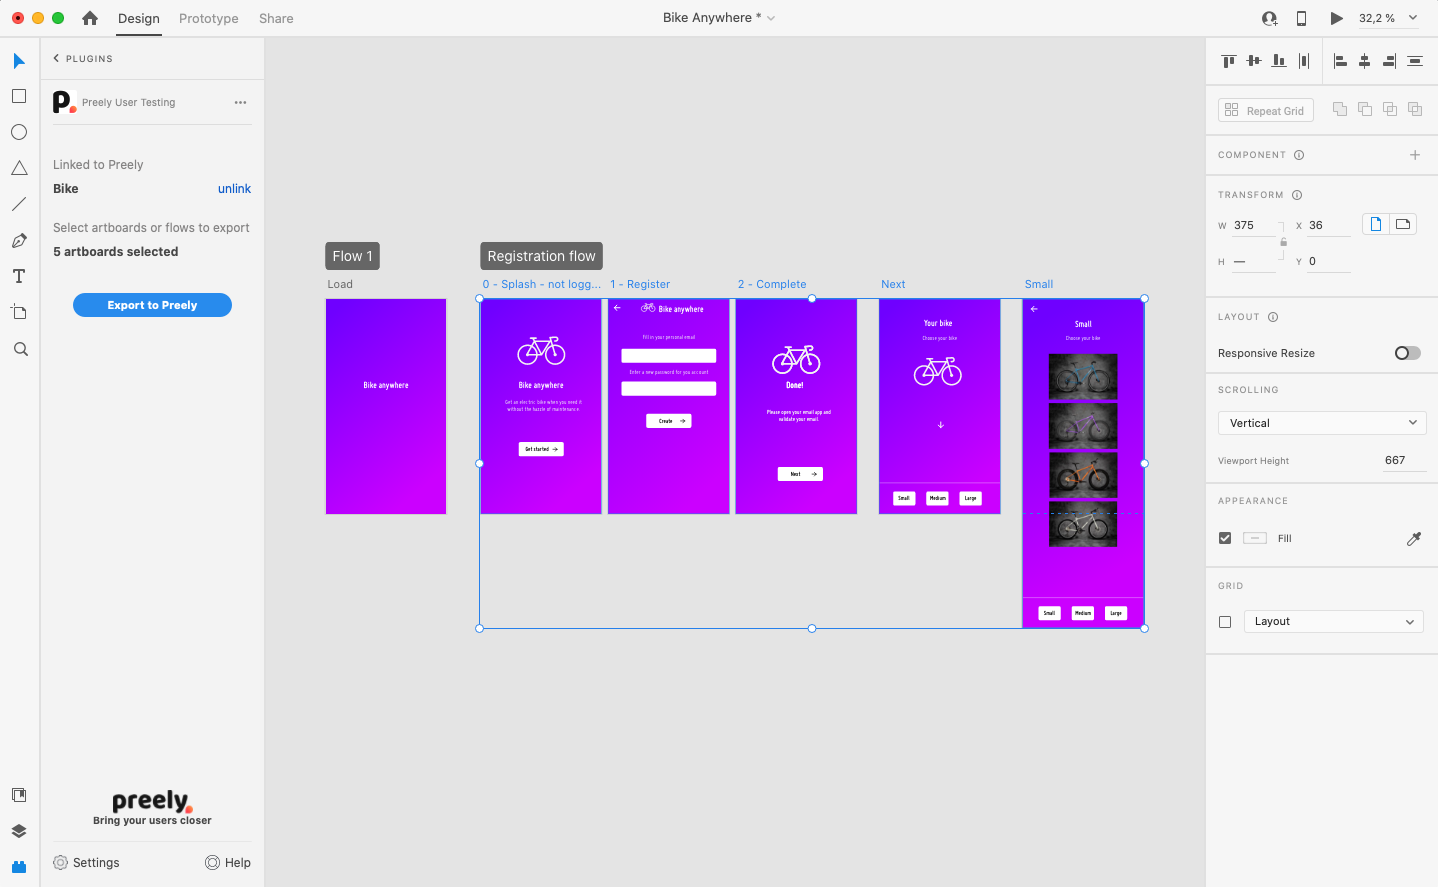Select the Artboard tool
The height and width of the screenshot is (887, 1438).
coord(18,312)
